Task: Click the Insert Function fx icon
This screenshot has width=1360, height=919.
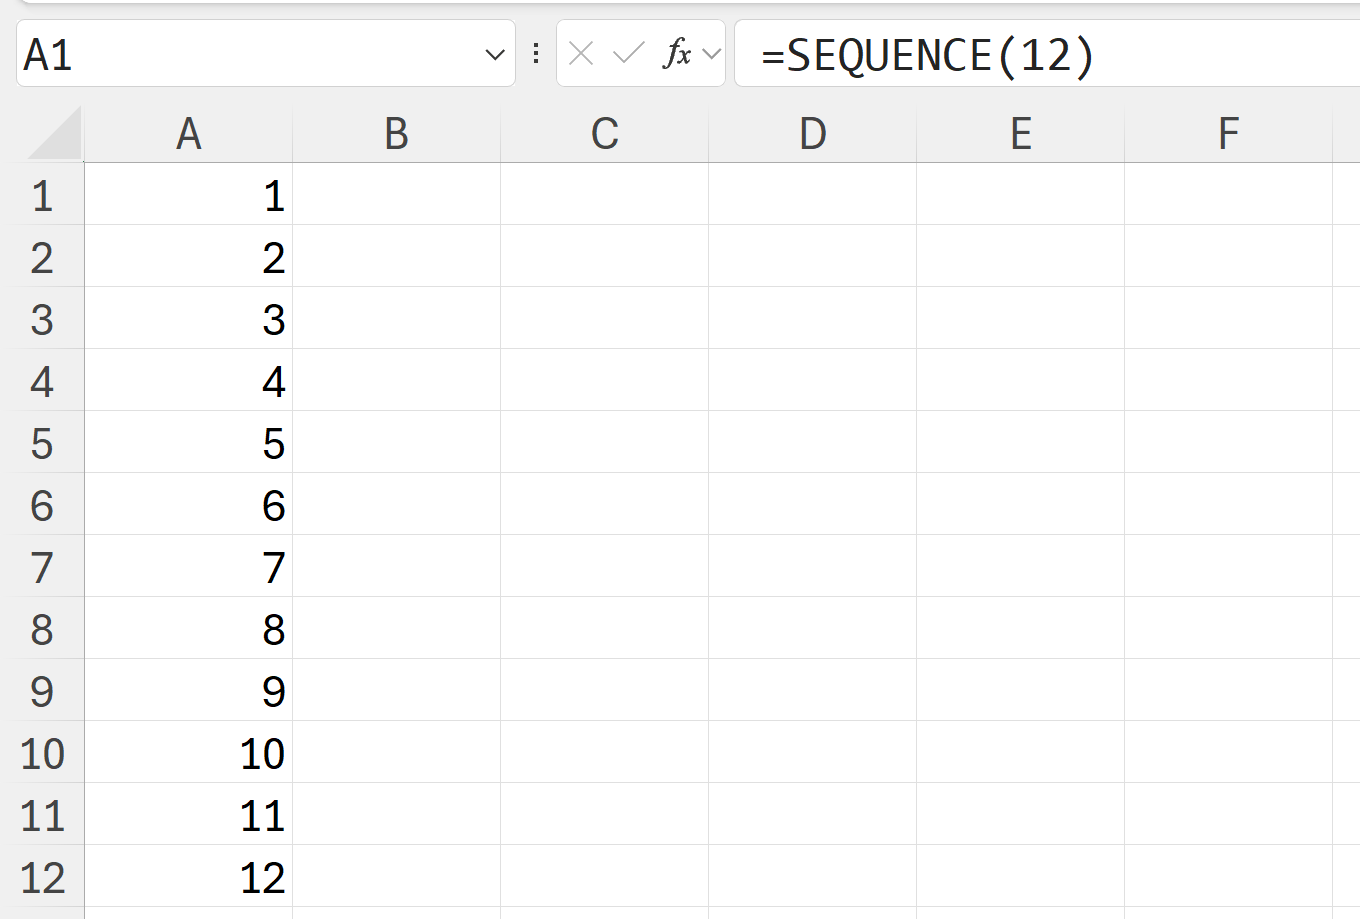Action: (677, 54)
